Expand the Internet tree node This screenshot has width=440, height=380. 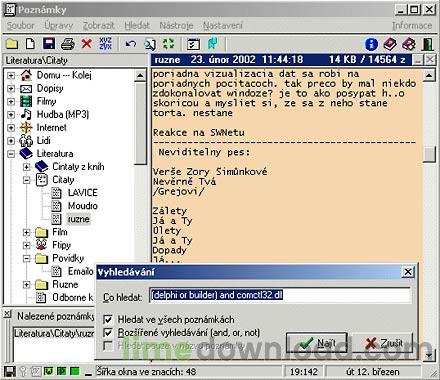(11, 128)
